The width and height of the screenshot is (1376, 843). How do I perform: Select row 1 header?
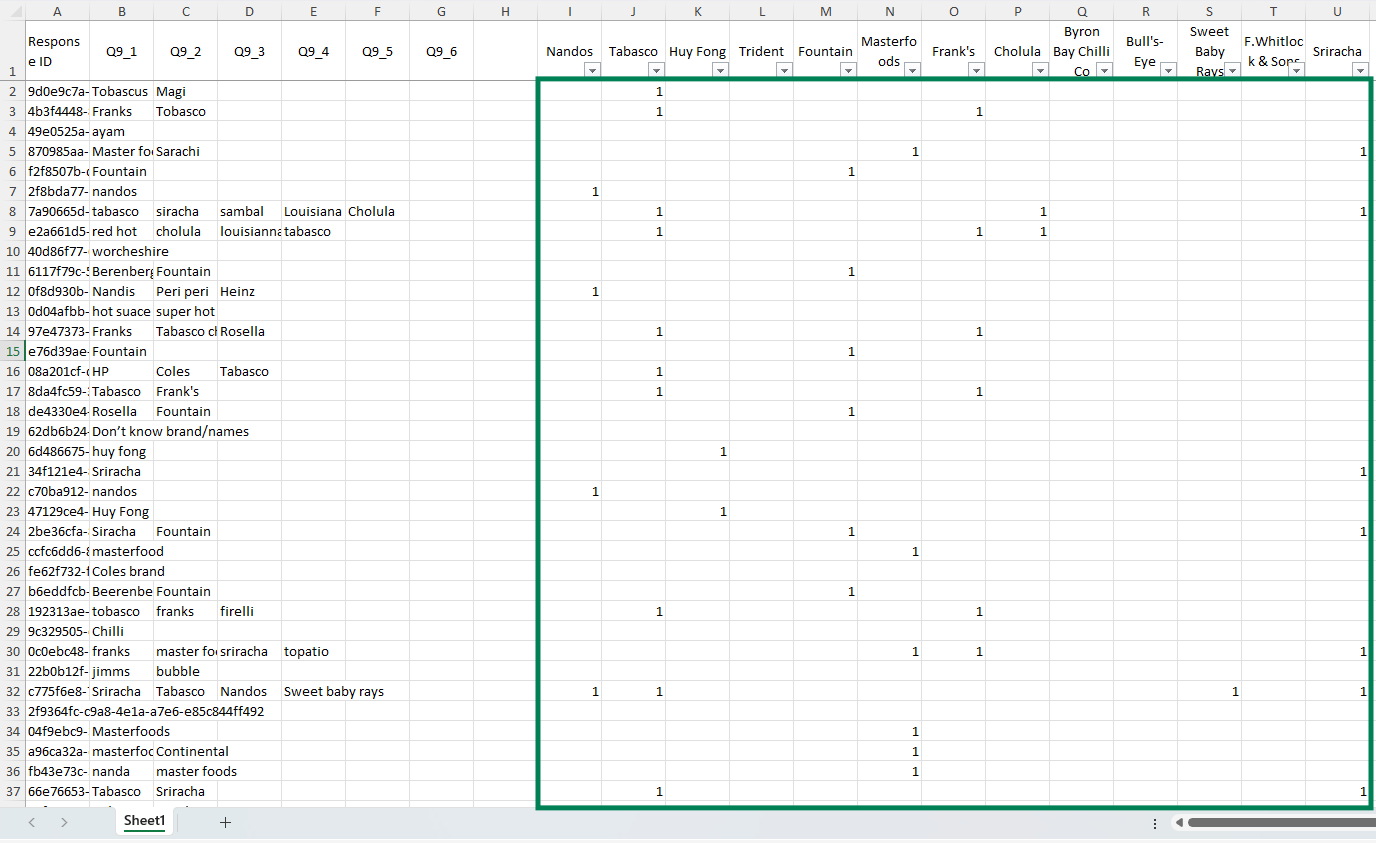(x=12, y=51)
